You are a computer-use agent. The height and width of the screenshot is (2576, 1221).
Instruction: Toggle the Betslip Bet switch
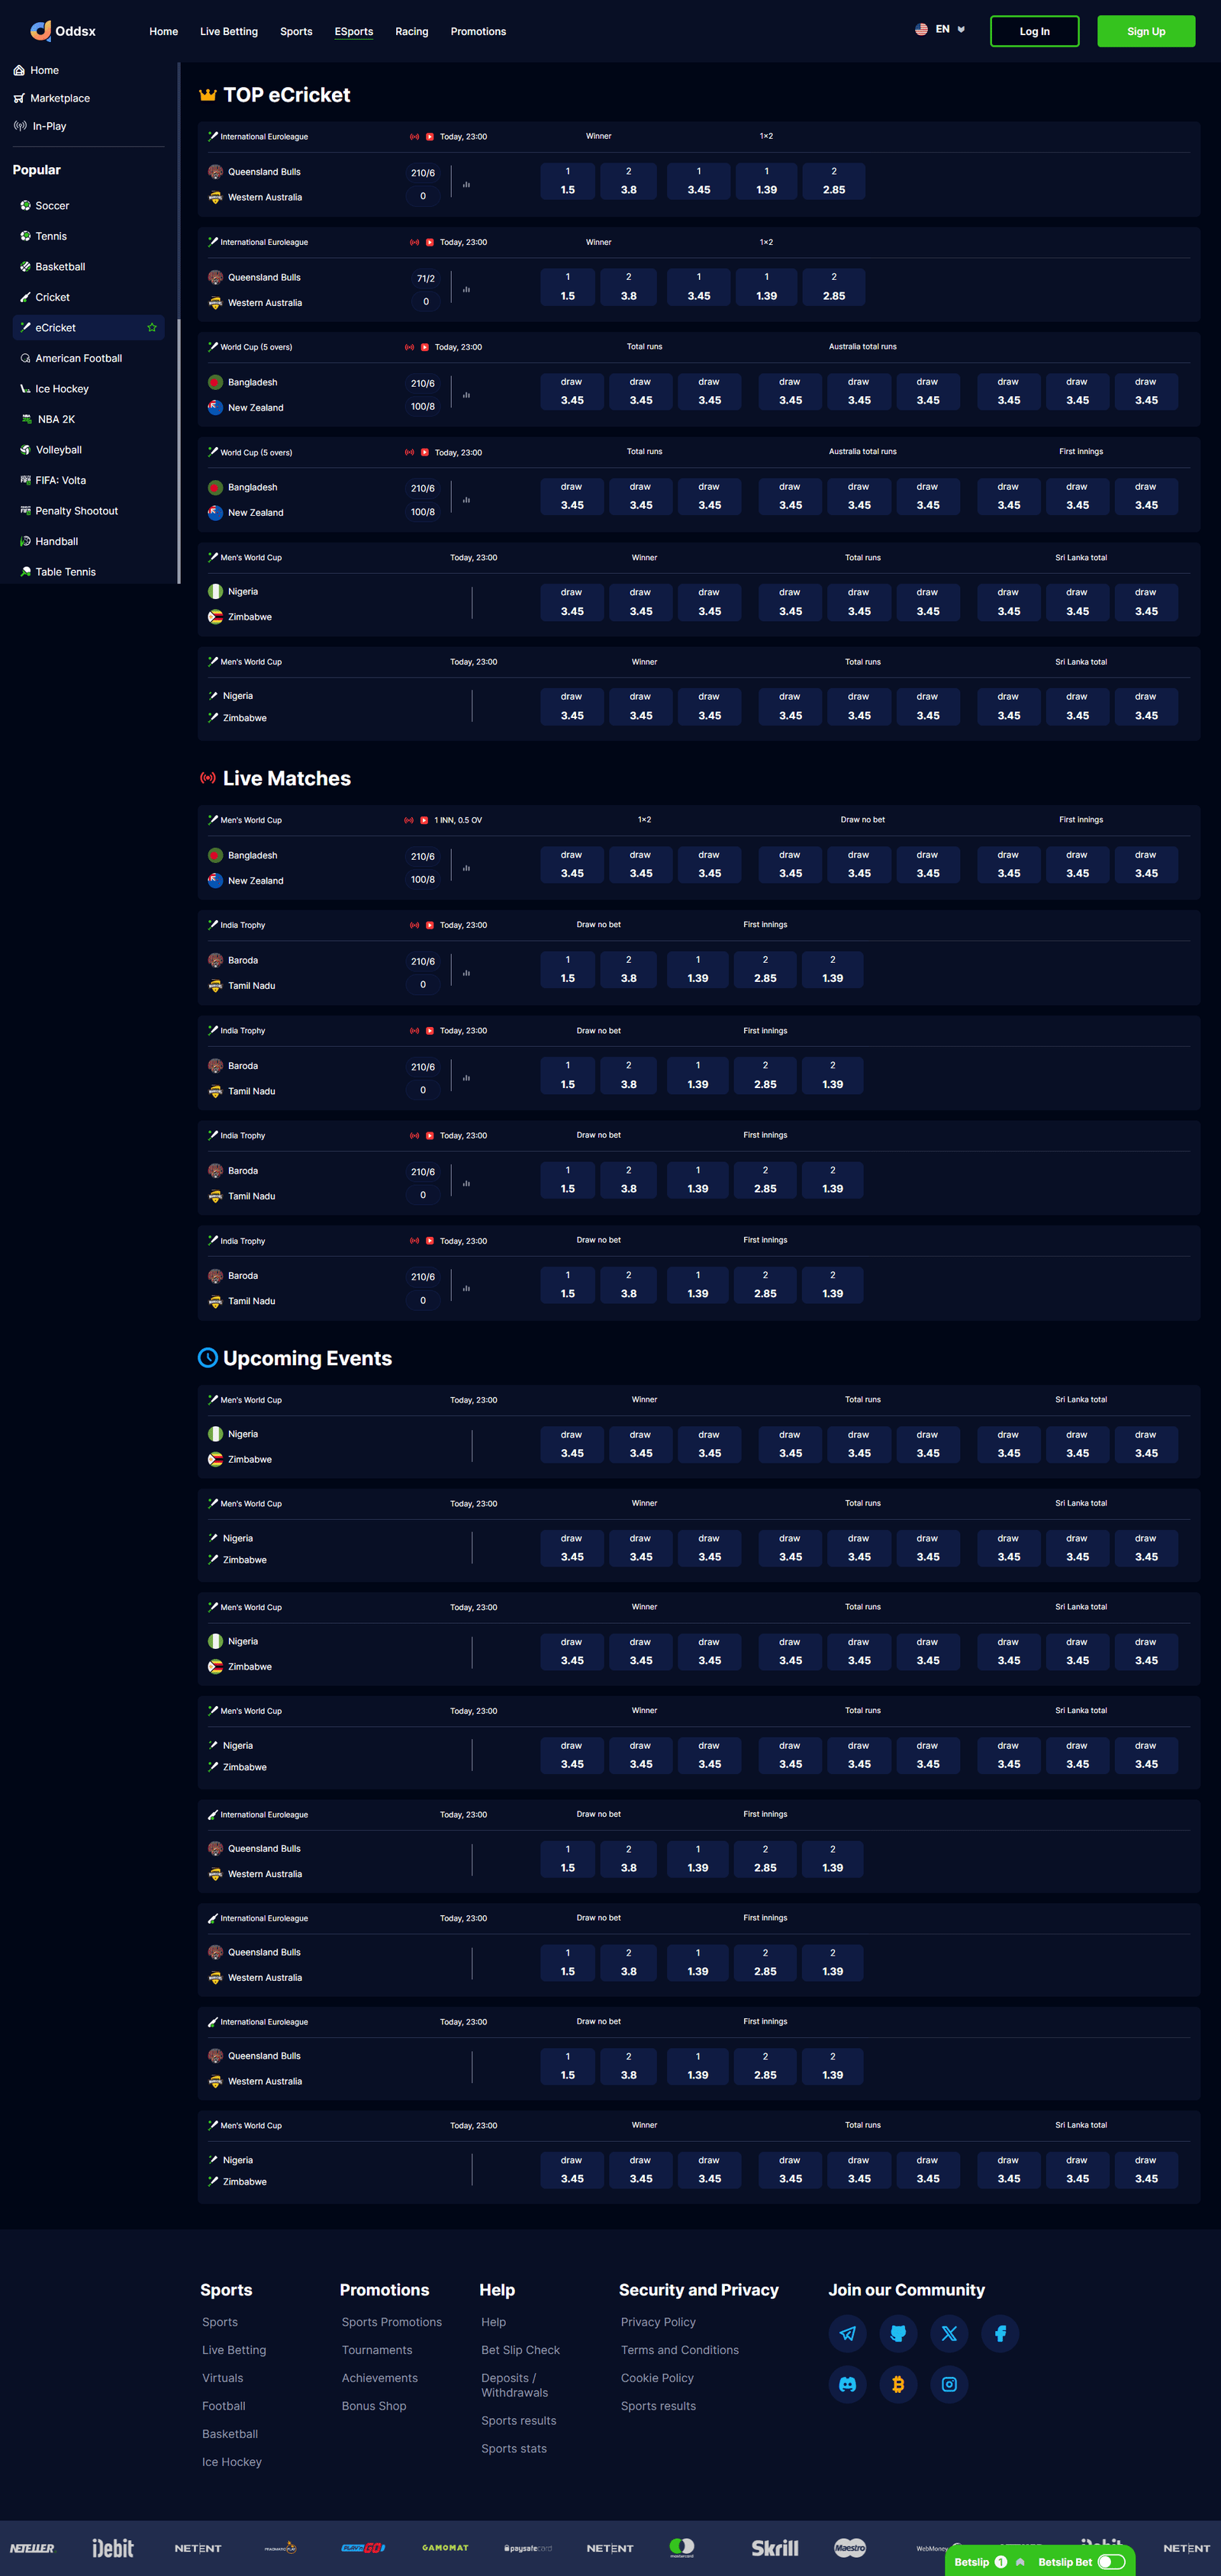click(x=1111, y=2562)
